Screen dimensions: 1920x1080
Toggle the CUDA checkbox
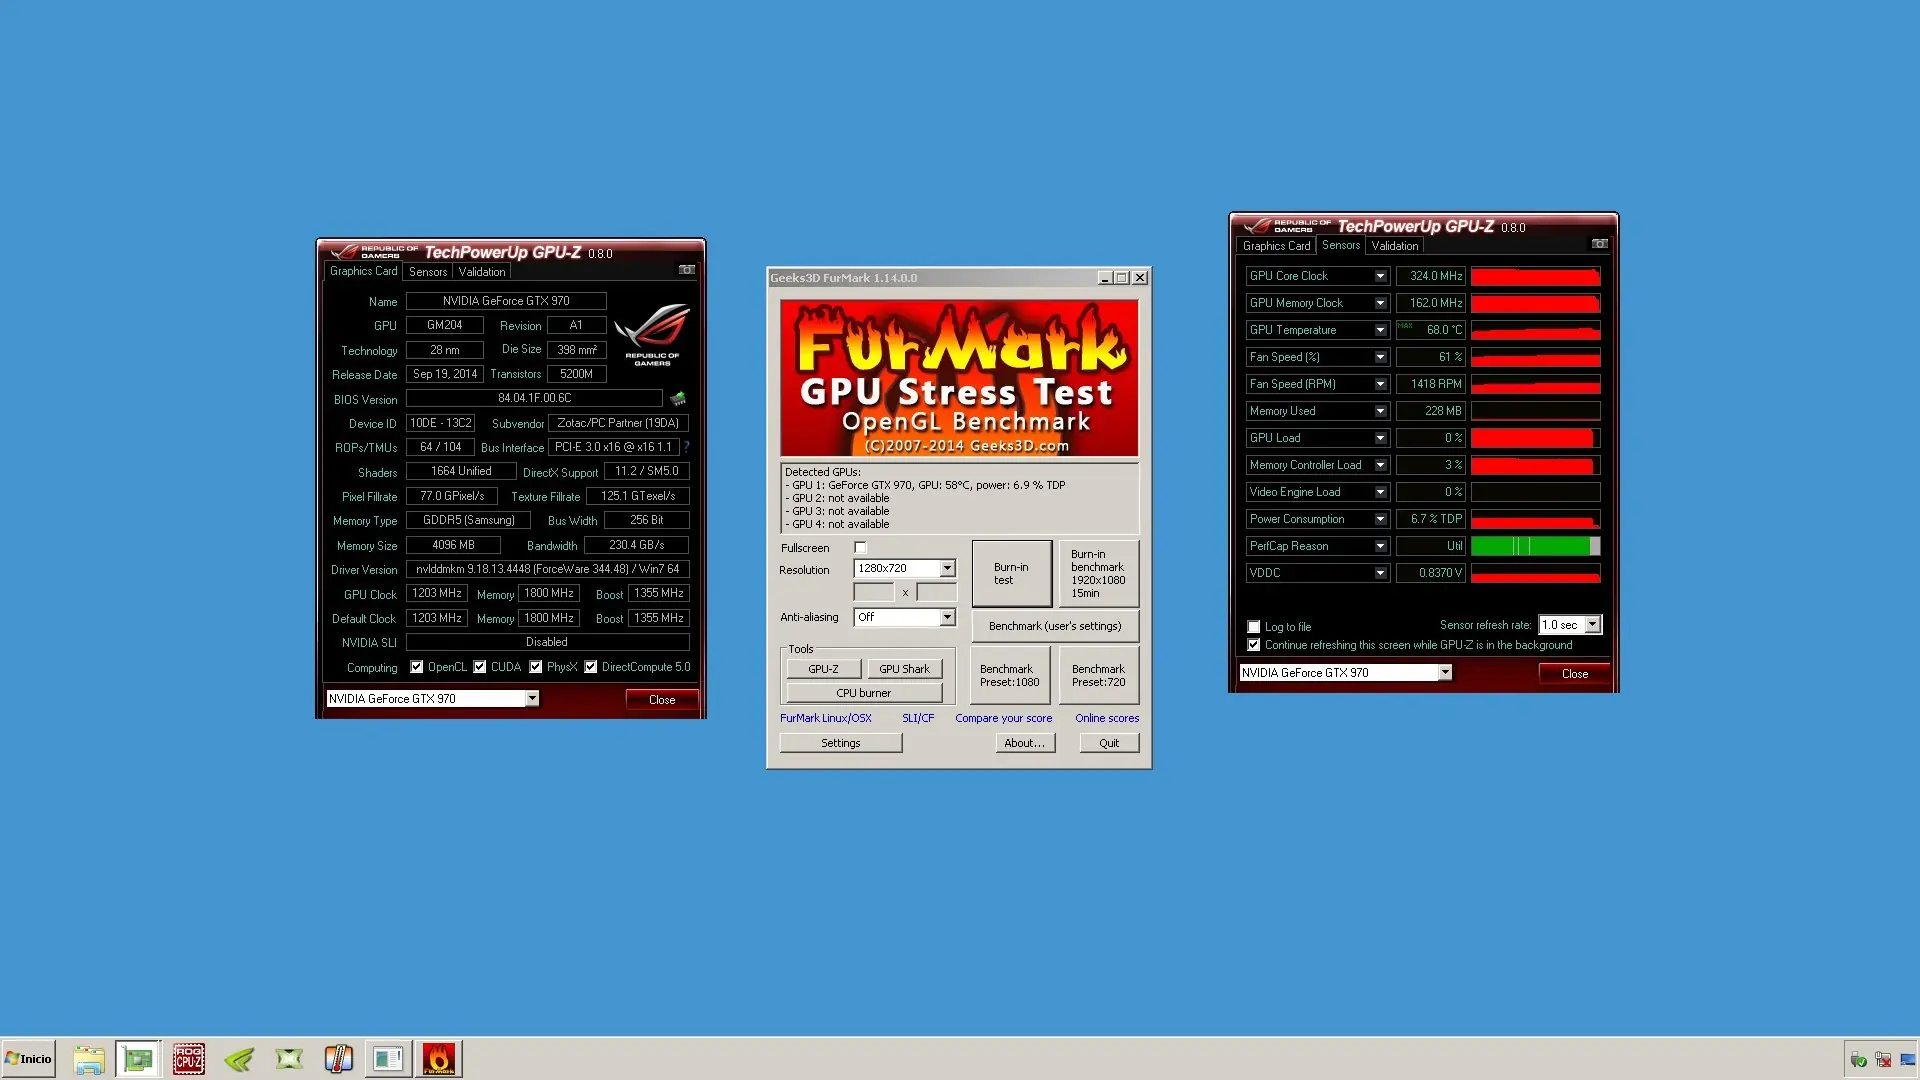click(x=480, y=667)
